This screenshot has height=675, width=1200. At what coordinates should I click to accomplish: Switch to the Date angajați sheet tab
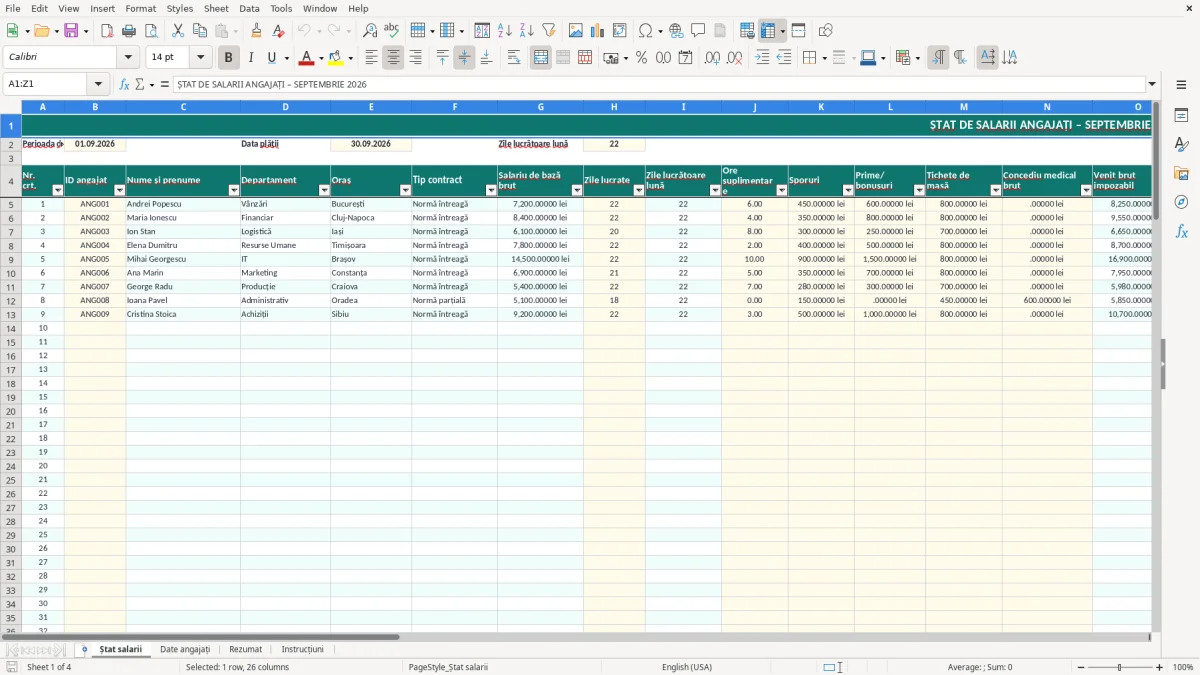click(x=185, y=649)
